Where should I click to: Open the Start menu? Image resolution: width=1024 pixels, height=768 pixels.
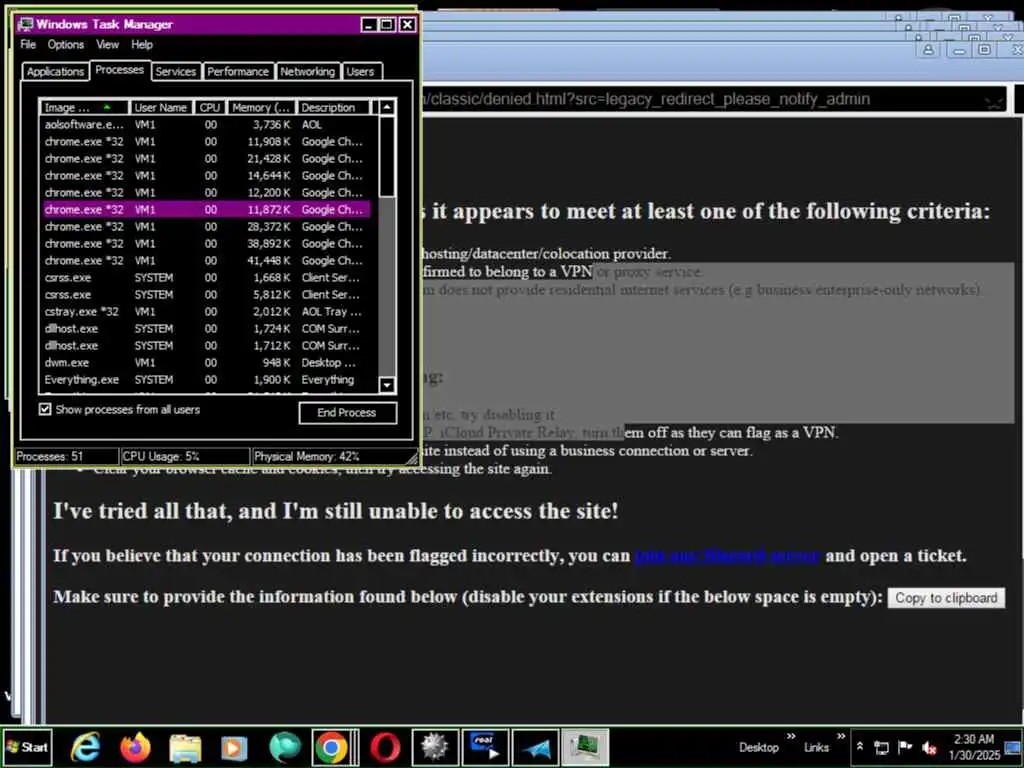coord(27,747)
